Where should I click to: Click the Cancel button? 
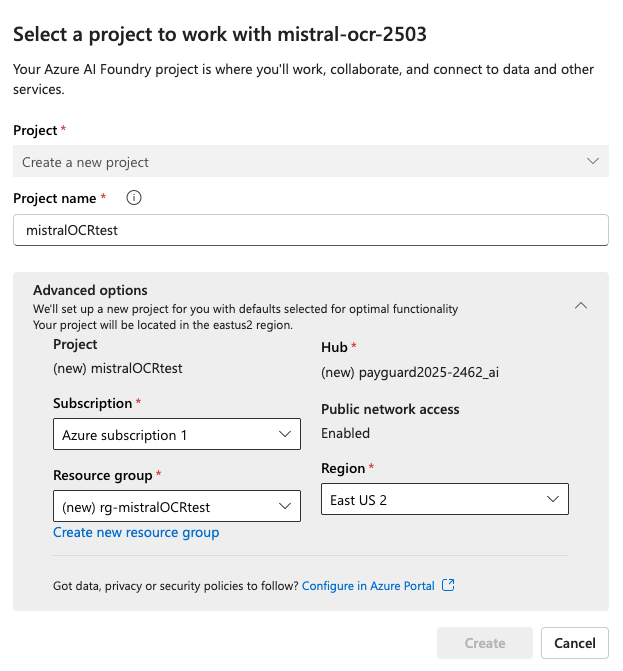click(575, 643)
